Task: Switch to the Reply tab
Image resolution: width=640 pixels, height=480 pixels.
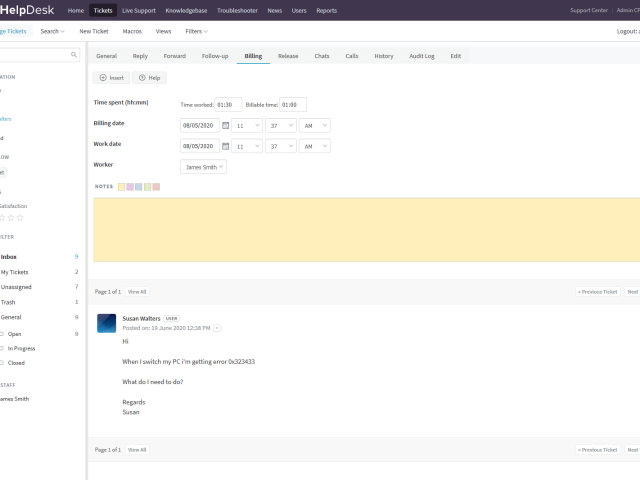Action: [x=140, y=56]
